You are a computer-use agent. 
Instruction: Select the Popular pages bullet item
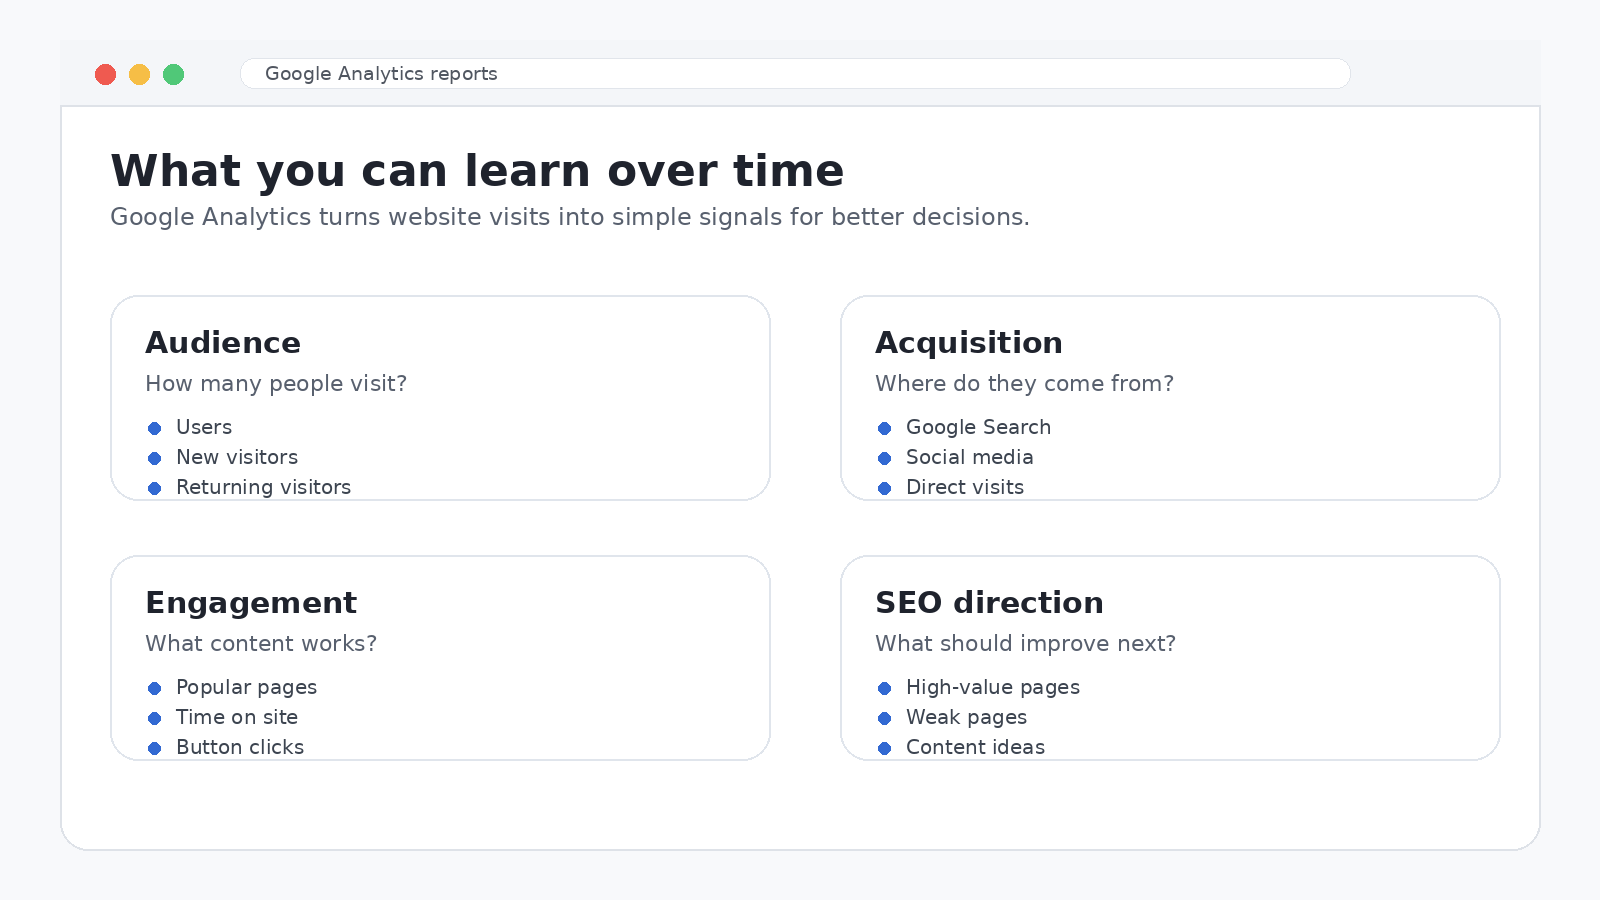232,687
